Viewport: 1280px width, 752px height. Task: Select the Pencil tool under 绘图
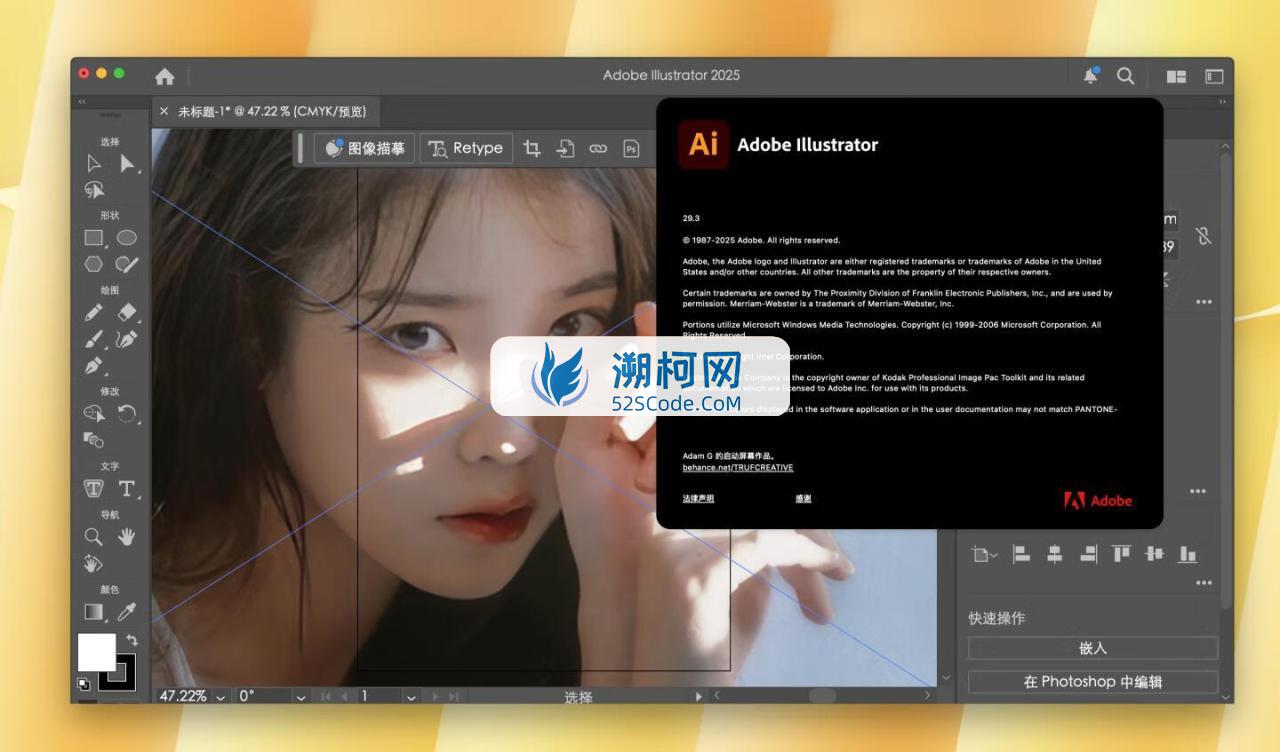[x=94, y=313]
